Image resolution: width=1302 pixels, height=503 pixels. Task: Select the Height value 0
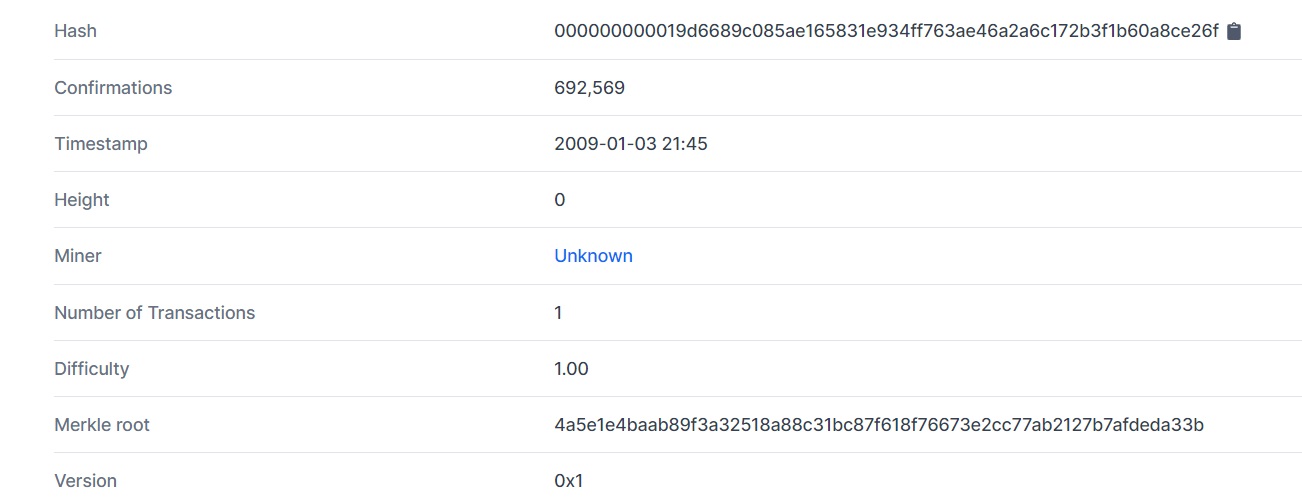(x=559, y=200)
